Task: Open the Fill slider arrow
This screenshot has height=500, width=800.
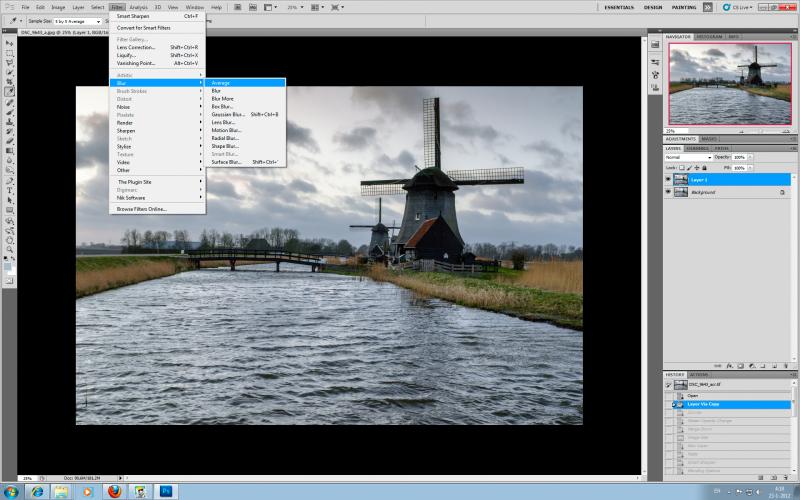Action: click(751, 168)
